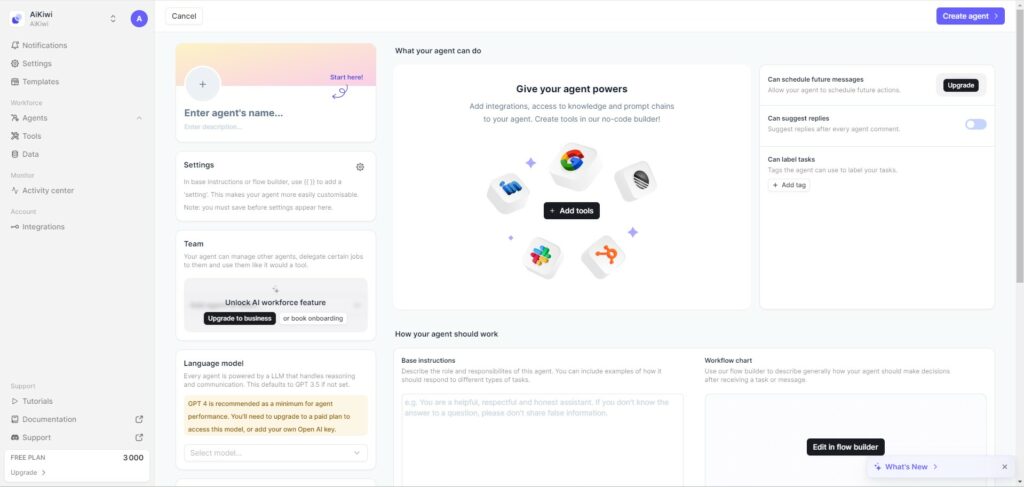Image resolution: width=1024 pixels, height=487 pixels.
Task: Open Documentation external link icon
Action: coord(138,419)
